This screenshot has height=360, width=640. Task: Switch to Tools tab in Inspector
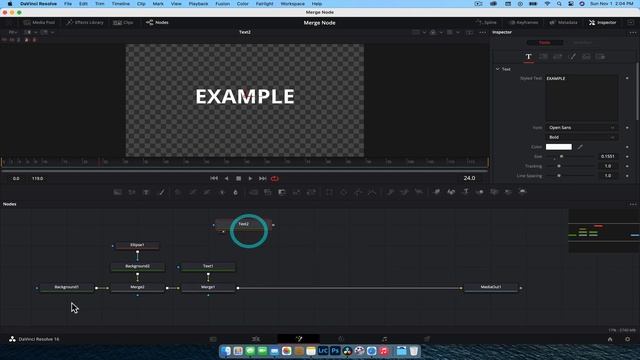click(x=544, y=42)
